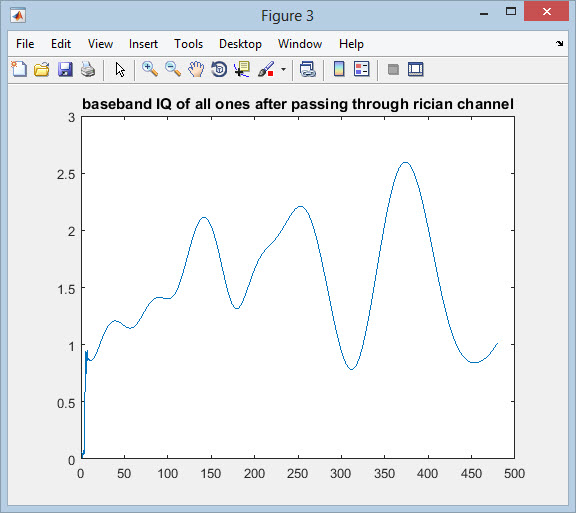This screenshot has width=576, height=513.
Task: Hide plot tools with the gray square icon
Action: 393,69
